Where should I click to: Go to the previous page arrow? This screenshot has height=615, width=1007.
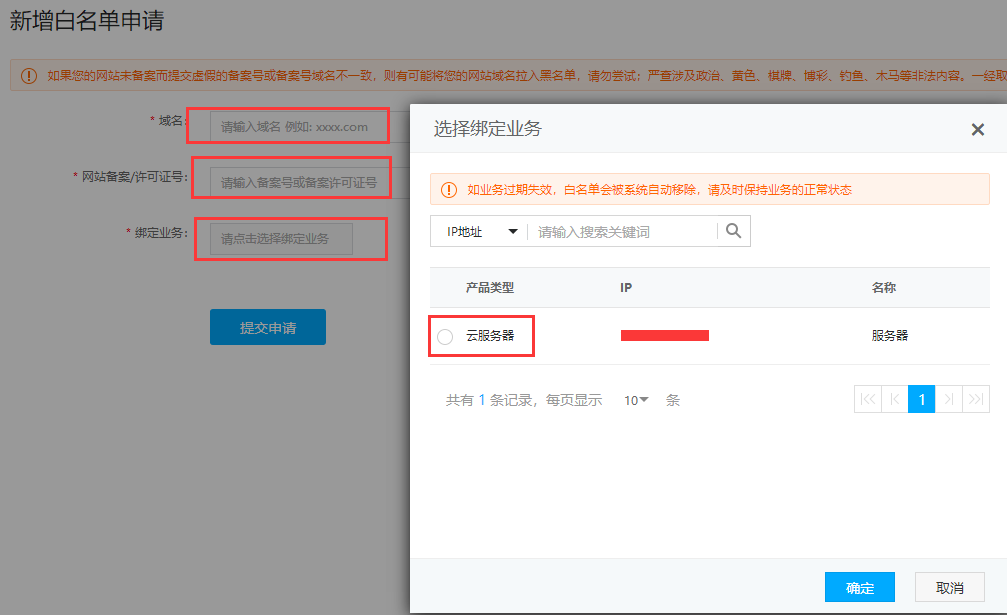(x=894, y=399)
